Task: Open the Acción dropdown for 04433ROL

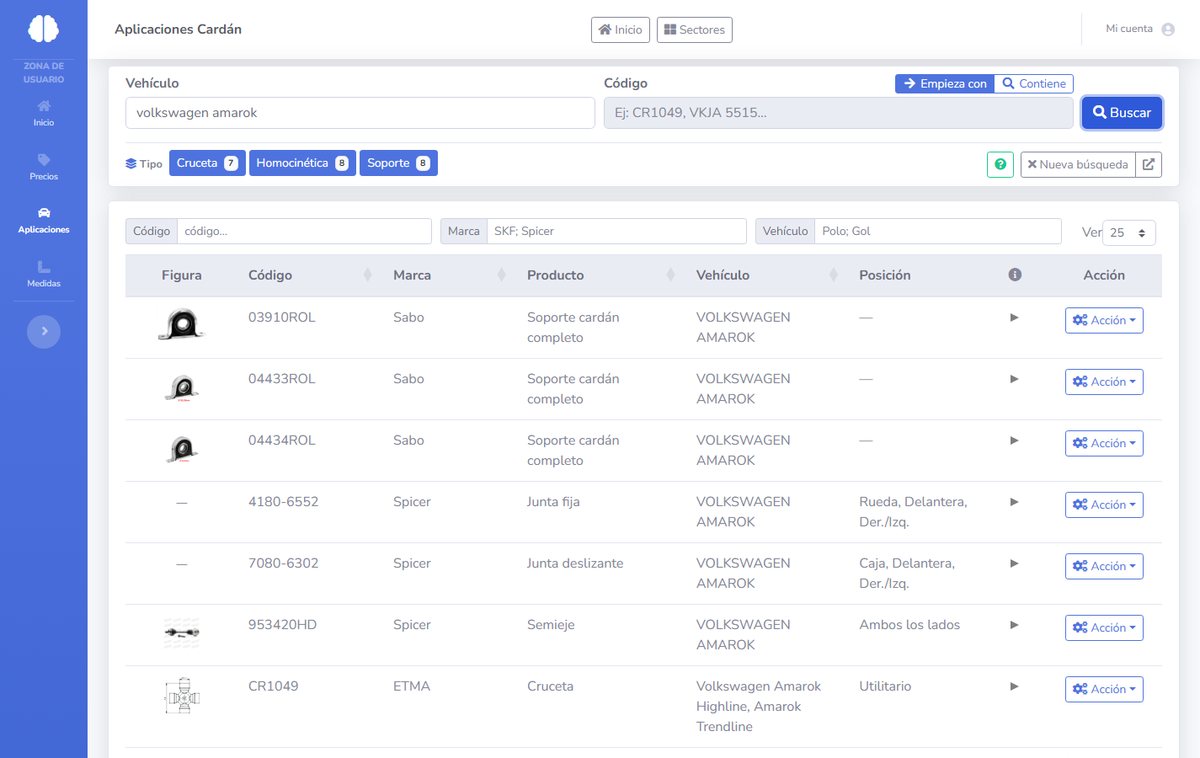Action: click(1104, 382)
